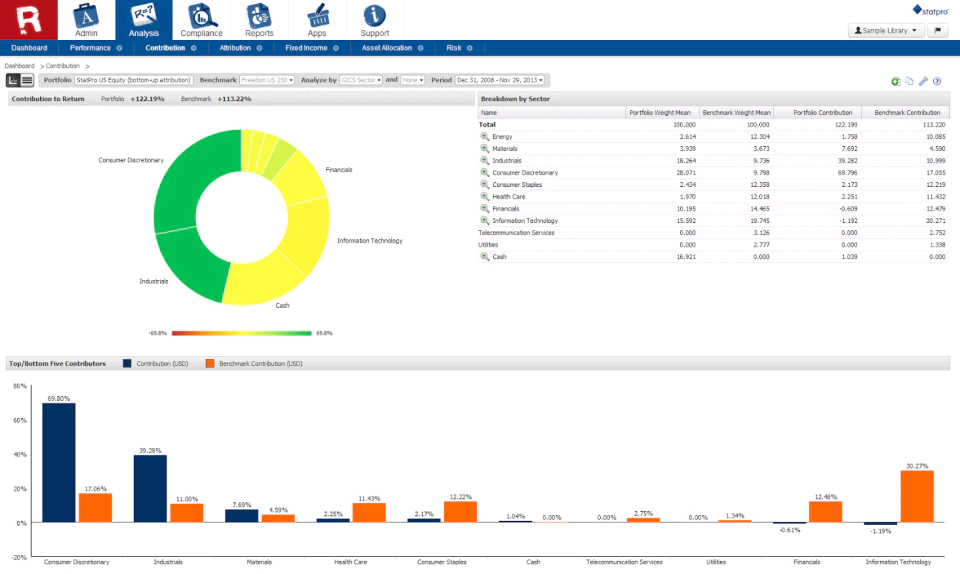Open the Apps basket icon
The width and height of the screenshot is (960, 574).
pyautogui.click(x=317, y=15)
